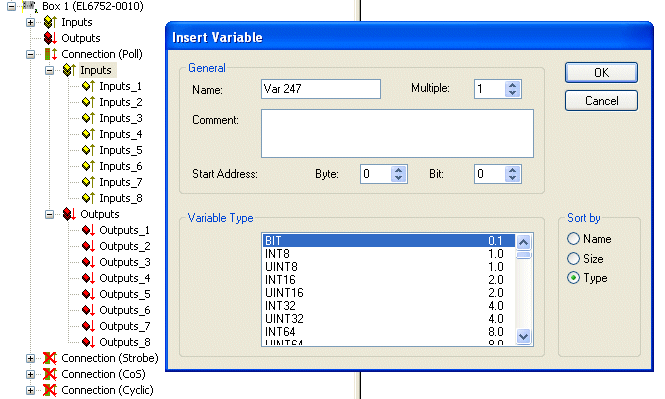
Task: Click the Inputs_6 variable icon
Action: 88,166
